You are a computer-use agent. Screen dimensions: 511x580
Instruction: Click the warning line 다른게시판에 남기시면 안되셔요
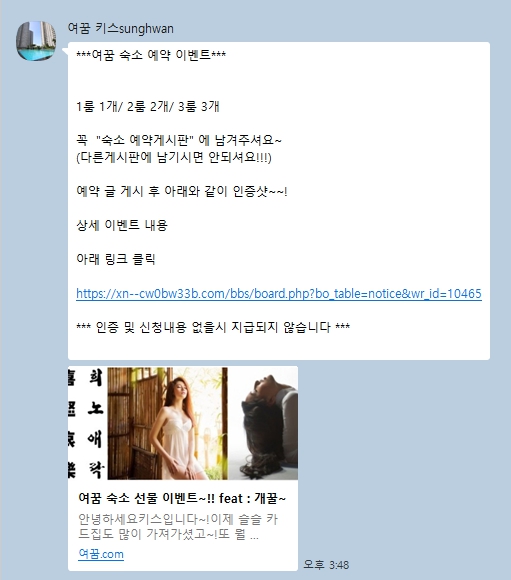(174, 158)
